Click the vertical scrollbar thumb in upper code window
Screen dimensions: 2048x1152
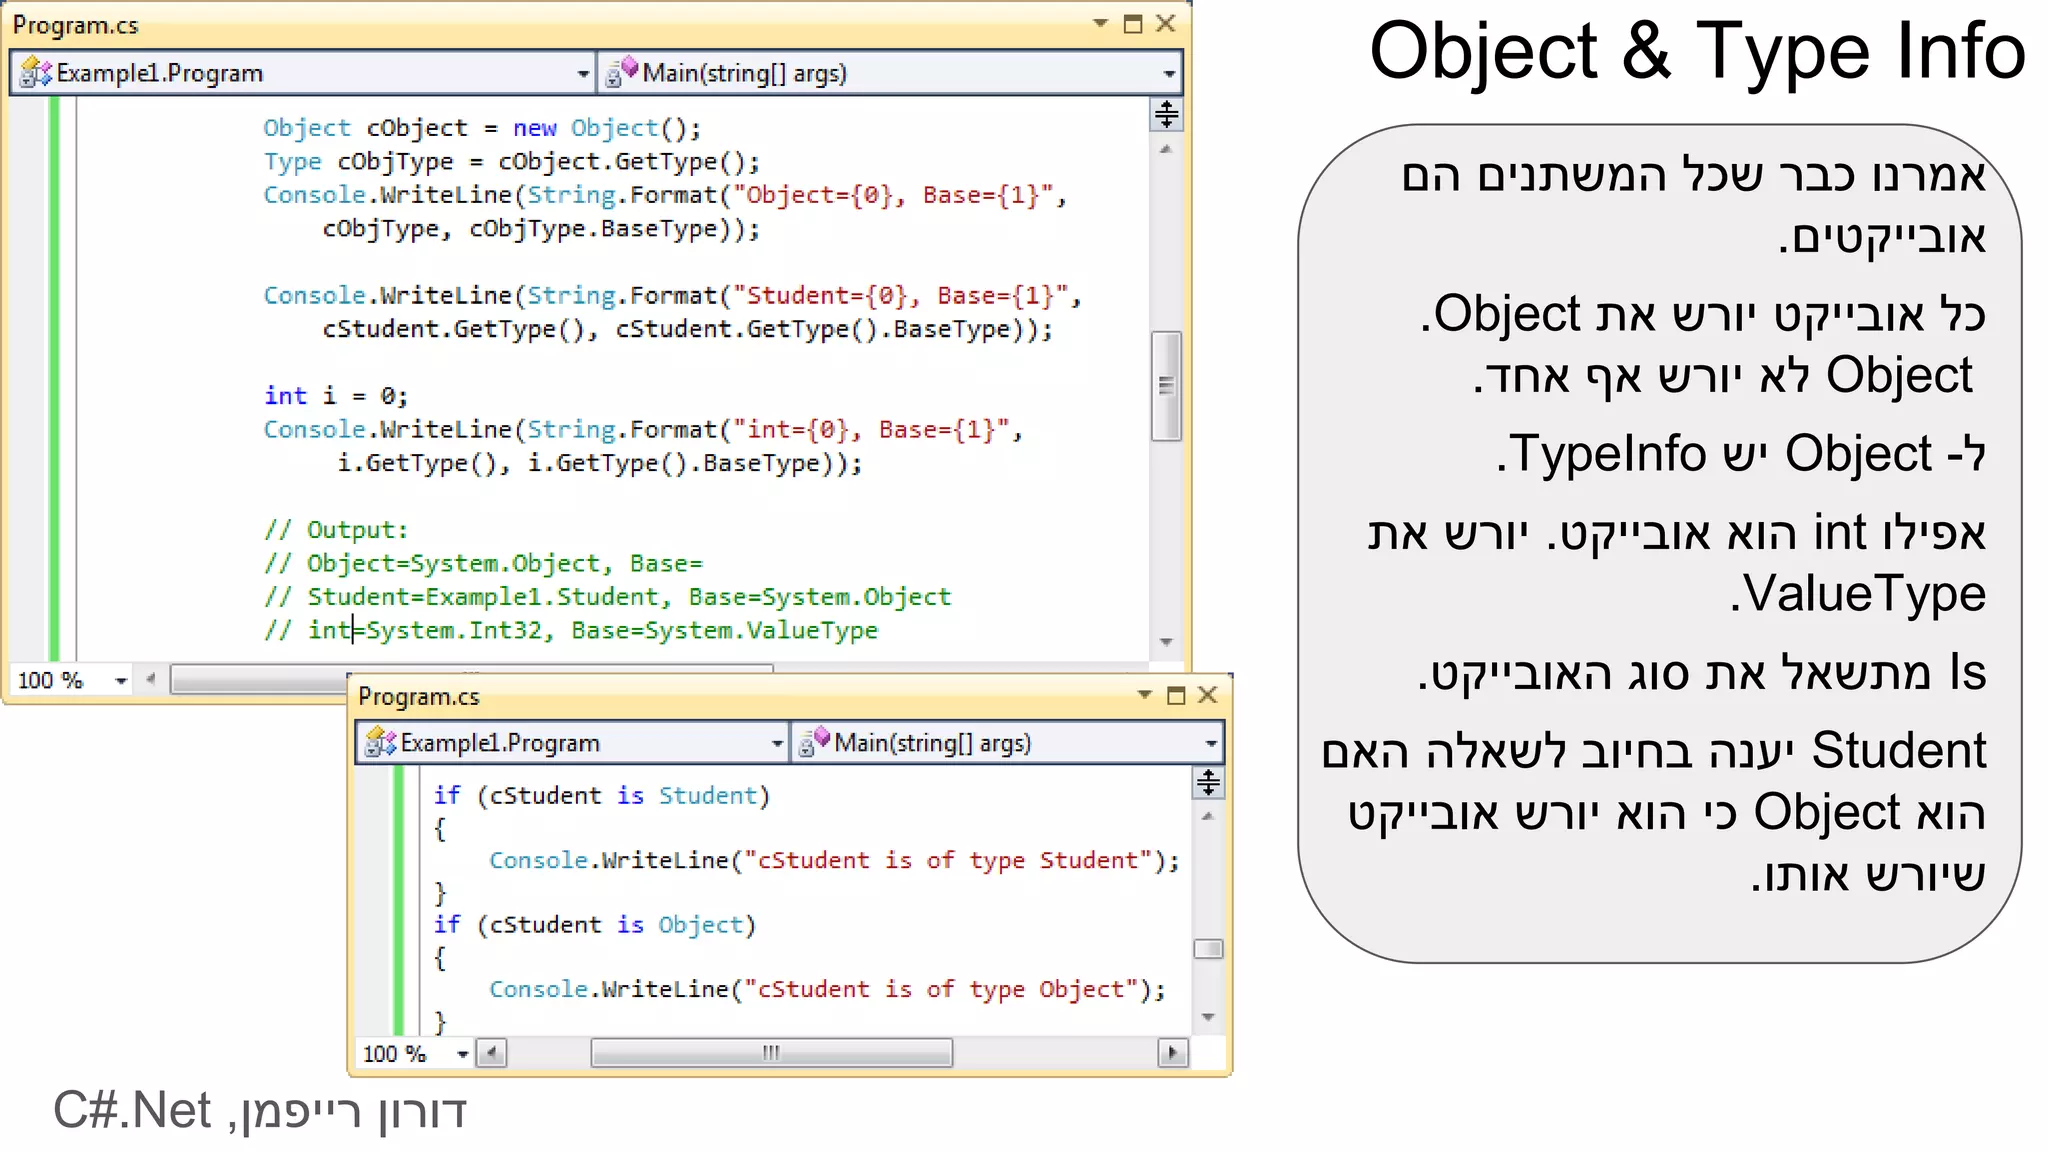[1166, 386]
